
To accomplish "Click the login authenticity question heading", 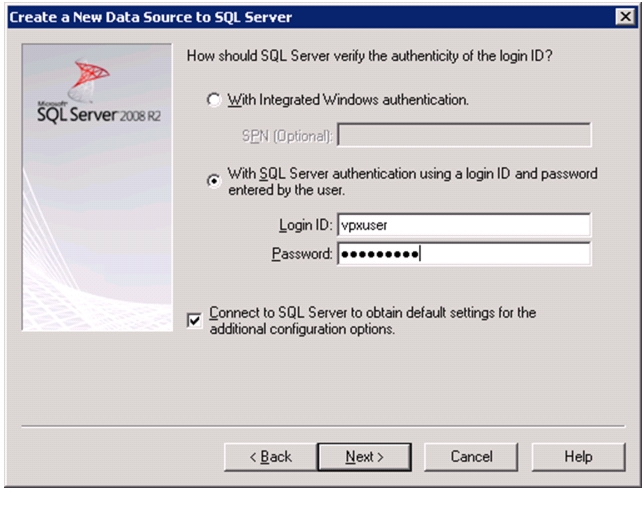I will coord(369,56).
